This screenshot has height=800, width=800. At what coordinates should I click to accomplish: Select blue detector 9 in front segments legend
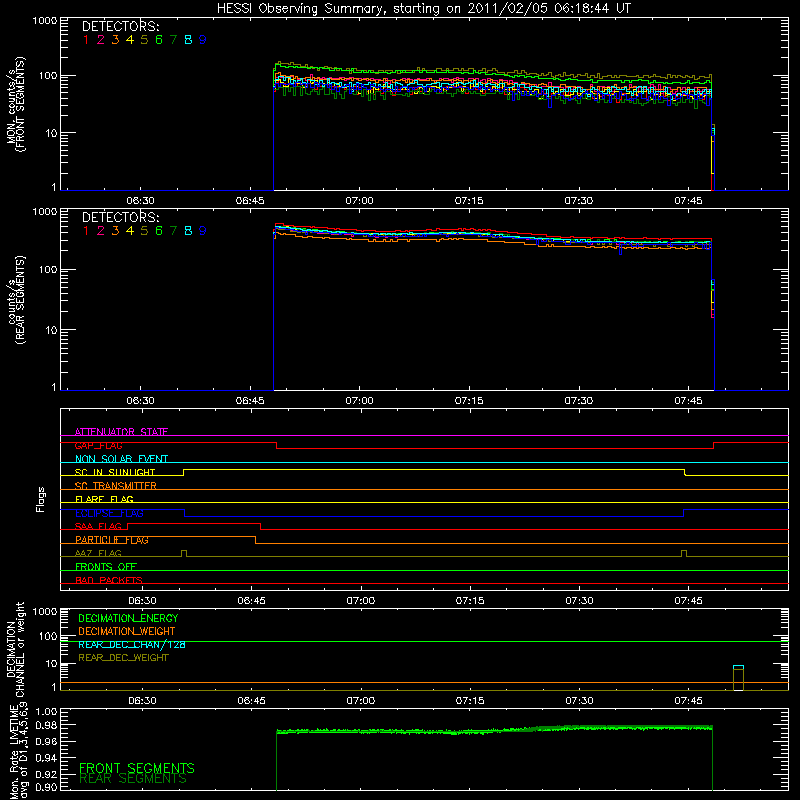pos(203,40)
